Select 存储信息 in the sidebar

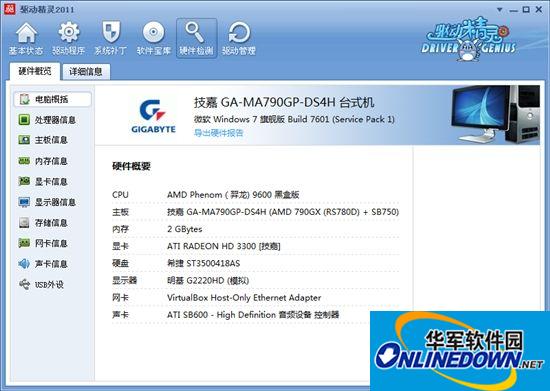[43, 223]
